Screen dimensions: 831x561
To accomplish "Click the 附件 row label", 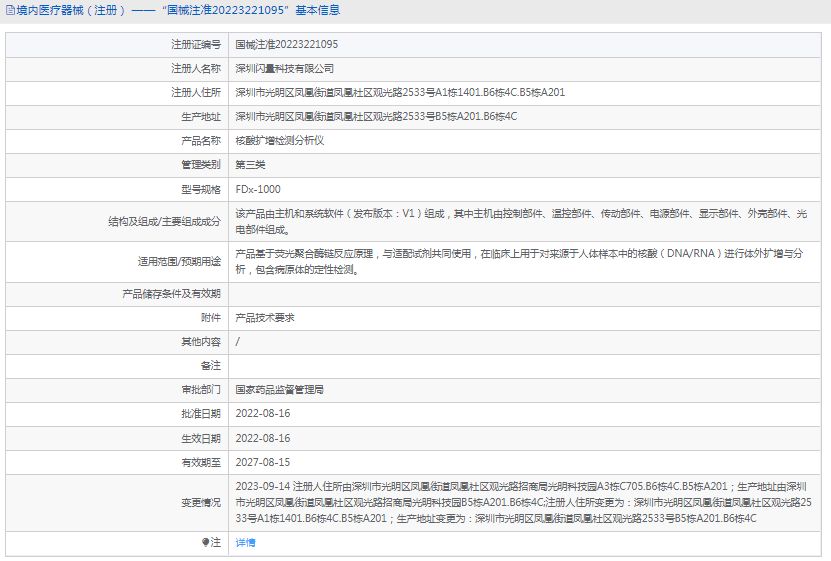I will pyautogui.click(x=211, y=318).
